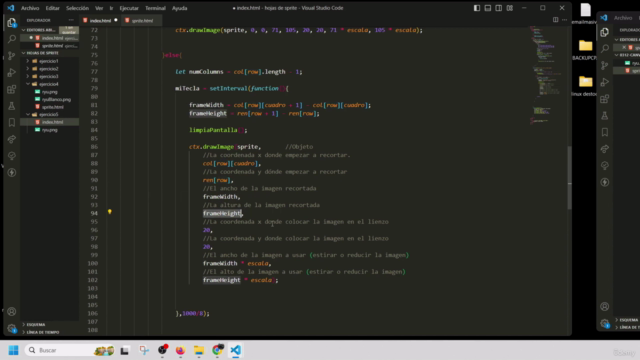Toggle Secondary Side Bar visibility in title bar
Image resolution: width=640 pixels, height=360 pixels.
(x=499, y=8)
